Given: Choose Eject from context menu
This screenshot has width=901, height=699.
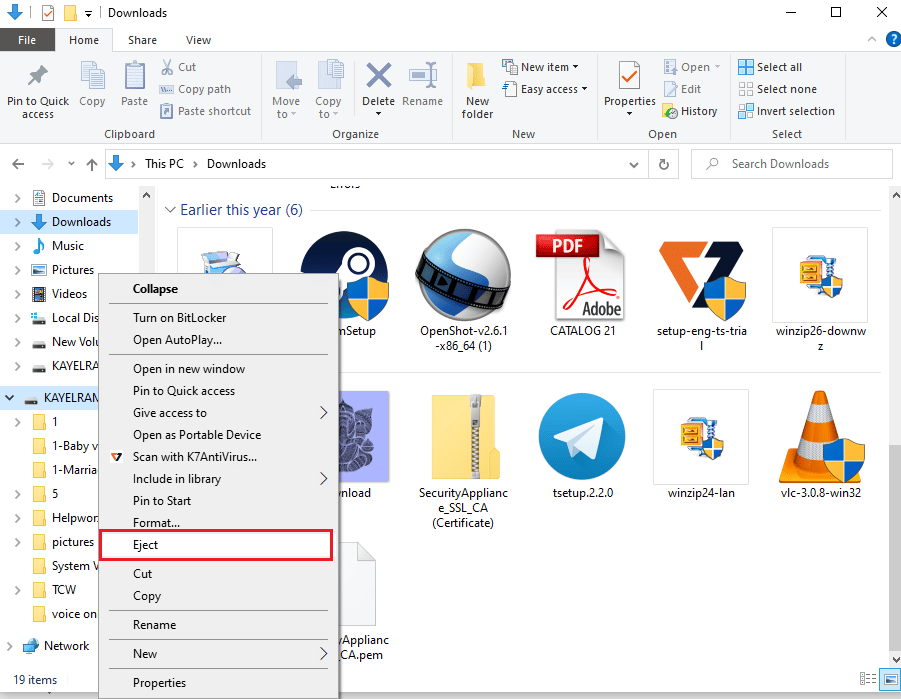Looking at the screenshot, I should [217, 545].
